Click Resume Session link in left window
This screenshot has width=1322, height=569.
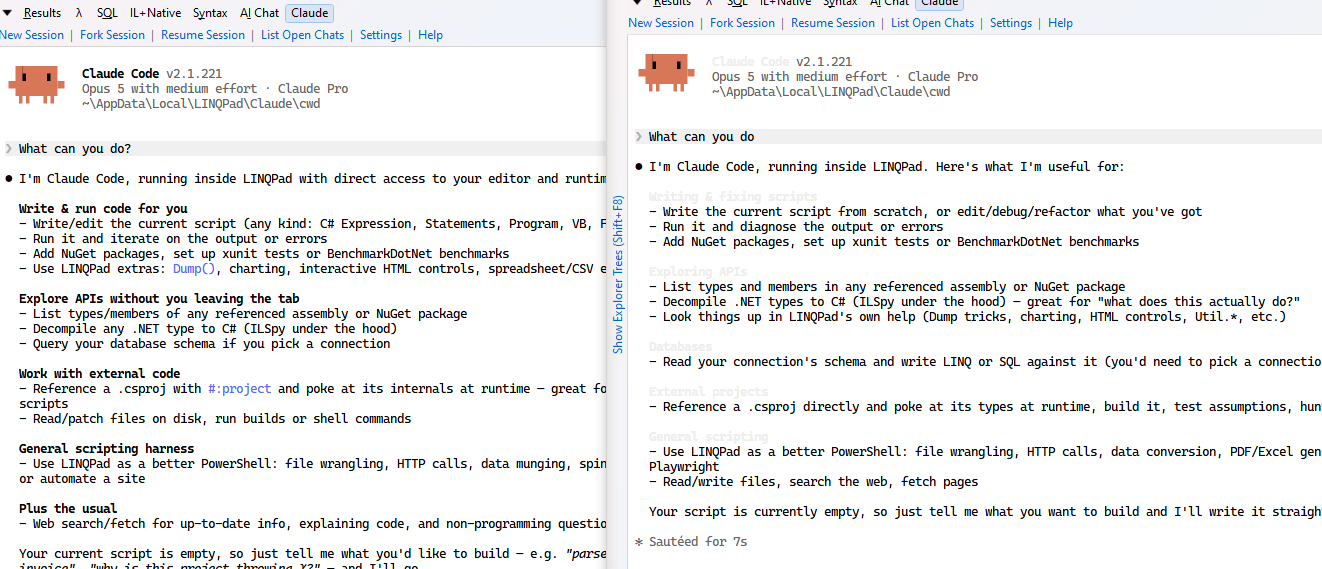coord(203,35)
